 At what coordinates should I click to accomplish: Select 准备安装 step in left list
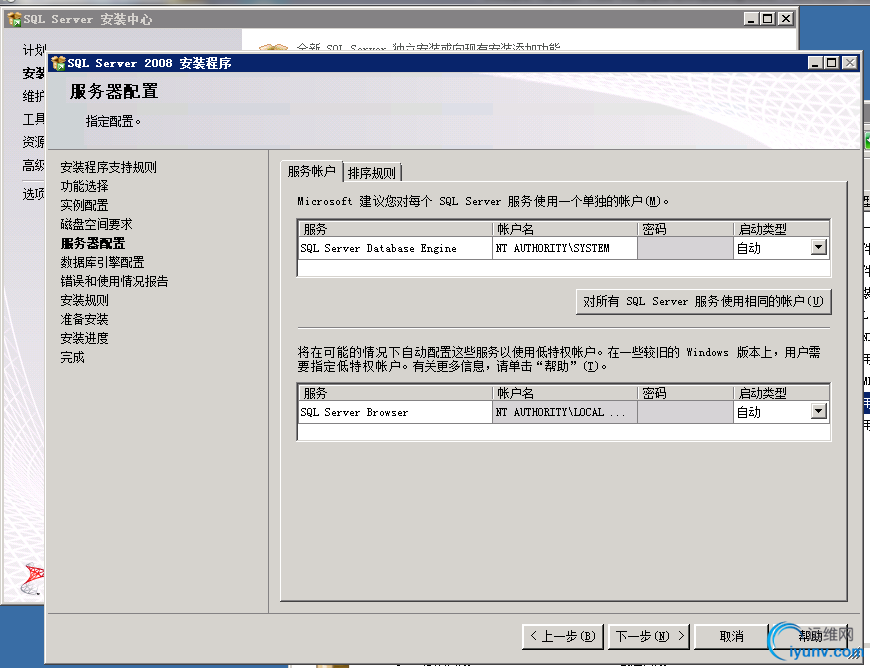click(84, 319)
